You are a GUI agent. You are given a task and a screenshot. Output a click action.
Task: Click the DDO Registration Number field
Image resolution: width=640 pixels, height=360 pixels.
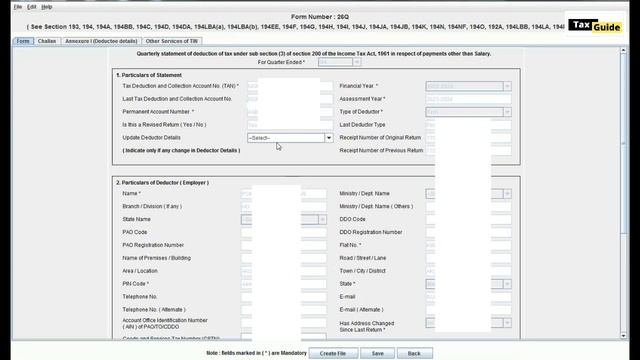468,232
